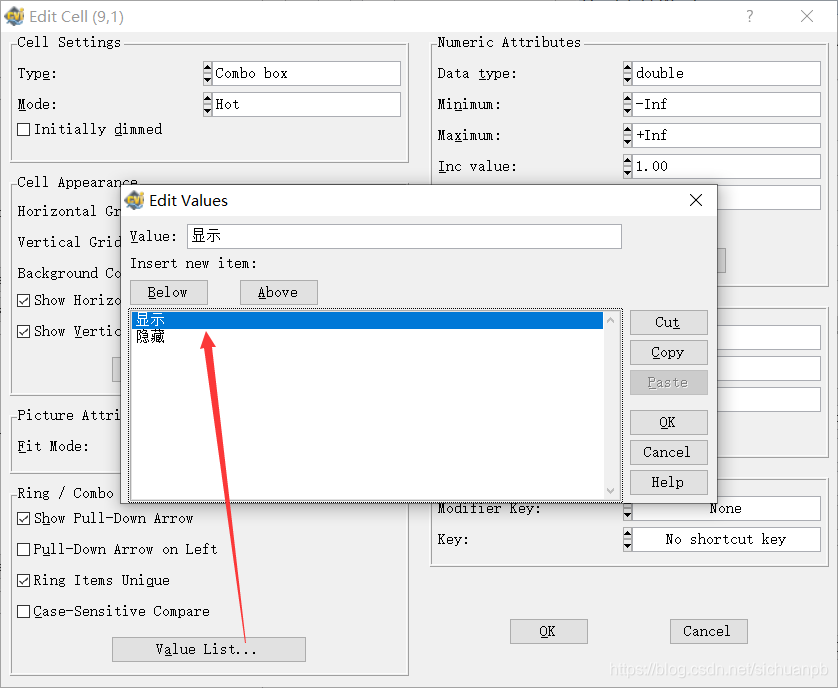Click the Maximum value spinner arrows
The height and width of the screenshot is (688, 838).
tap(627, 135)
